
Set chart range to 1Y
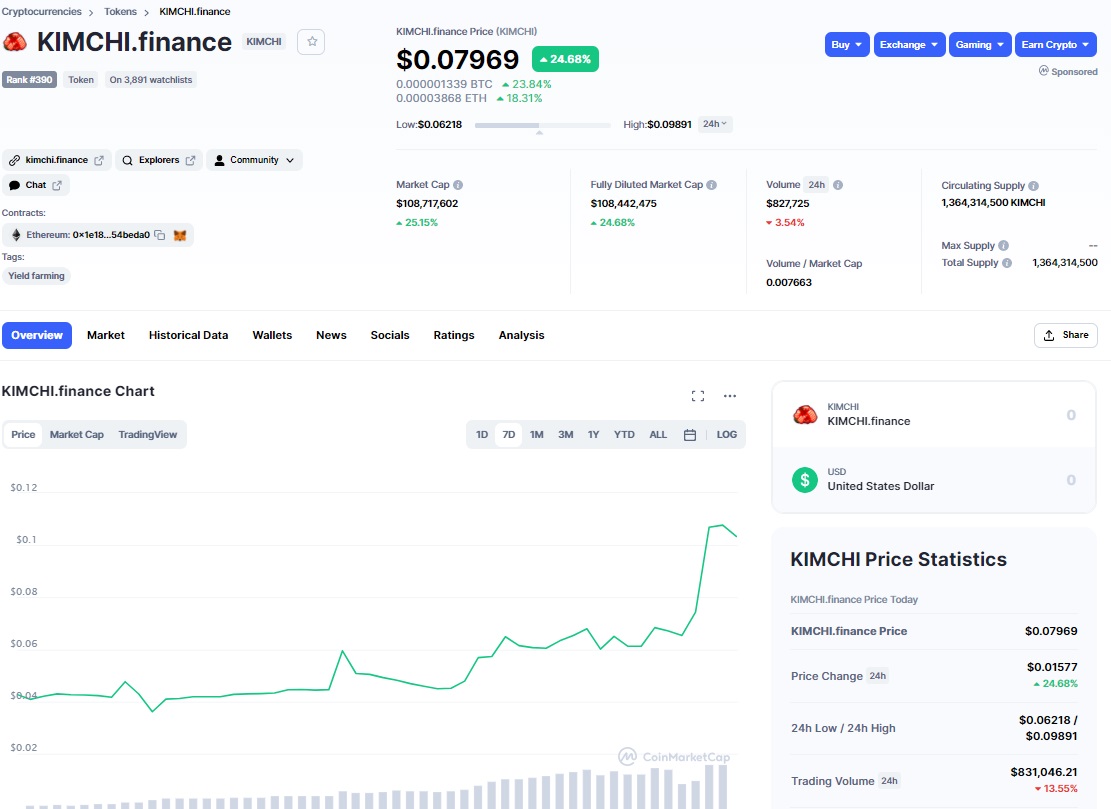click(x=594, y=435)
